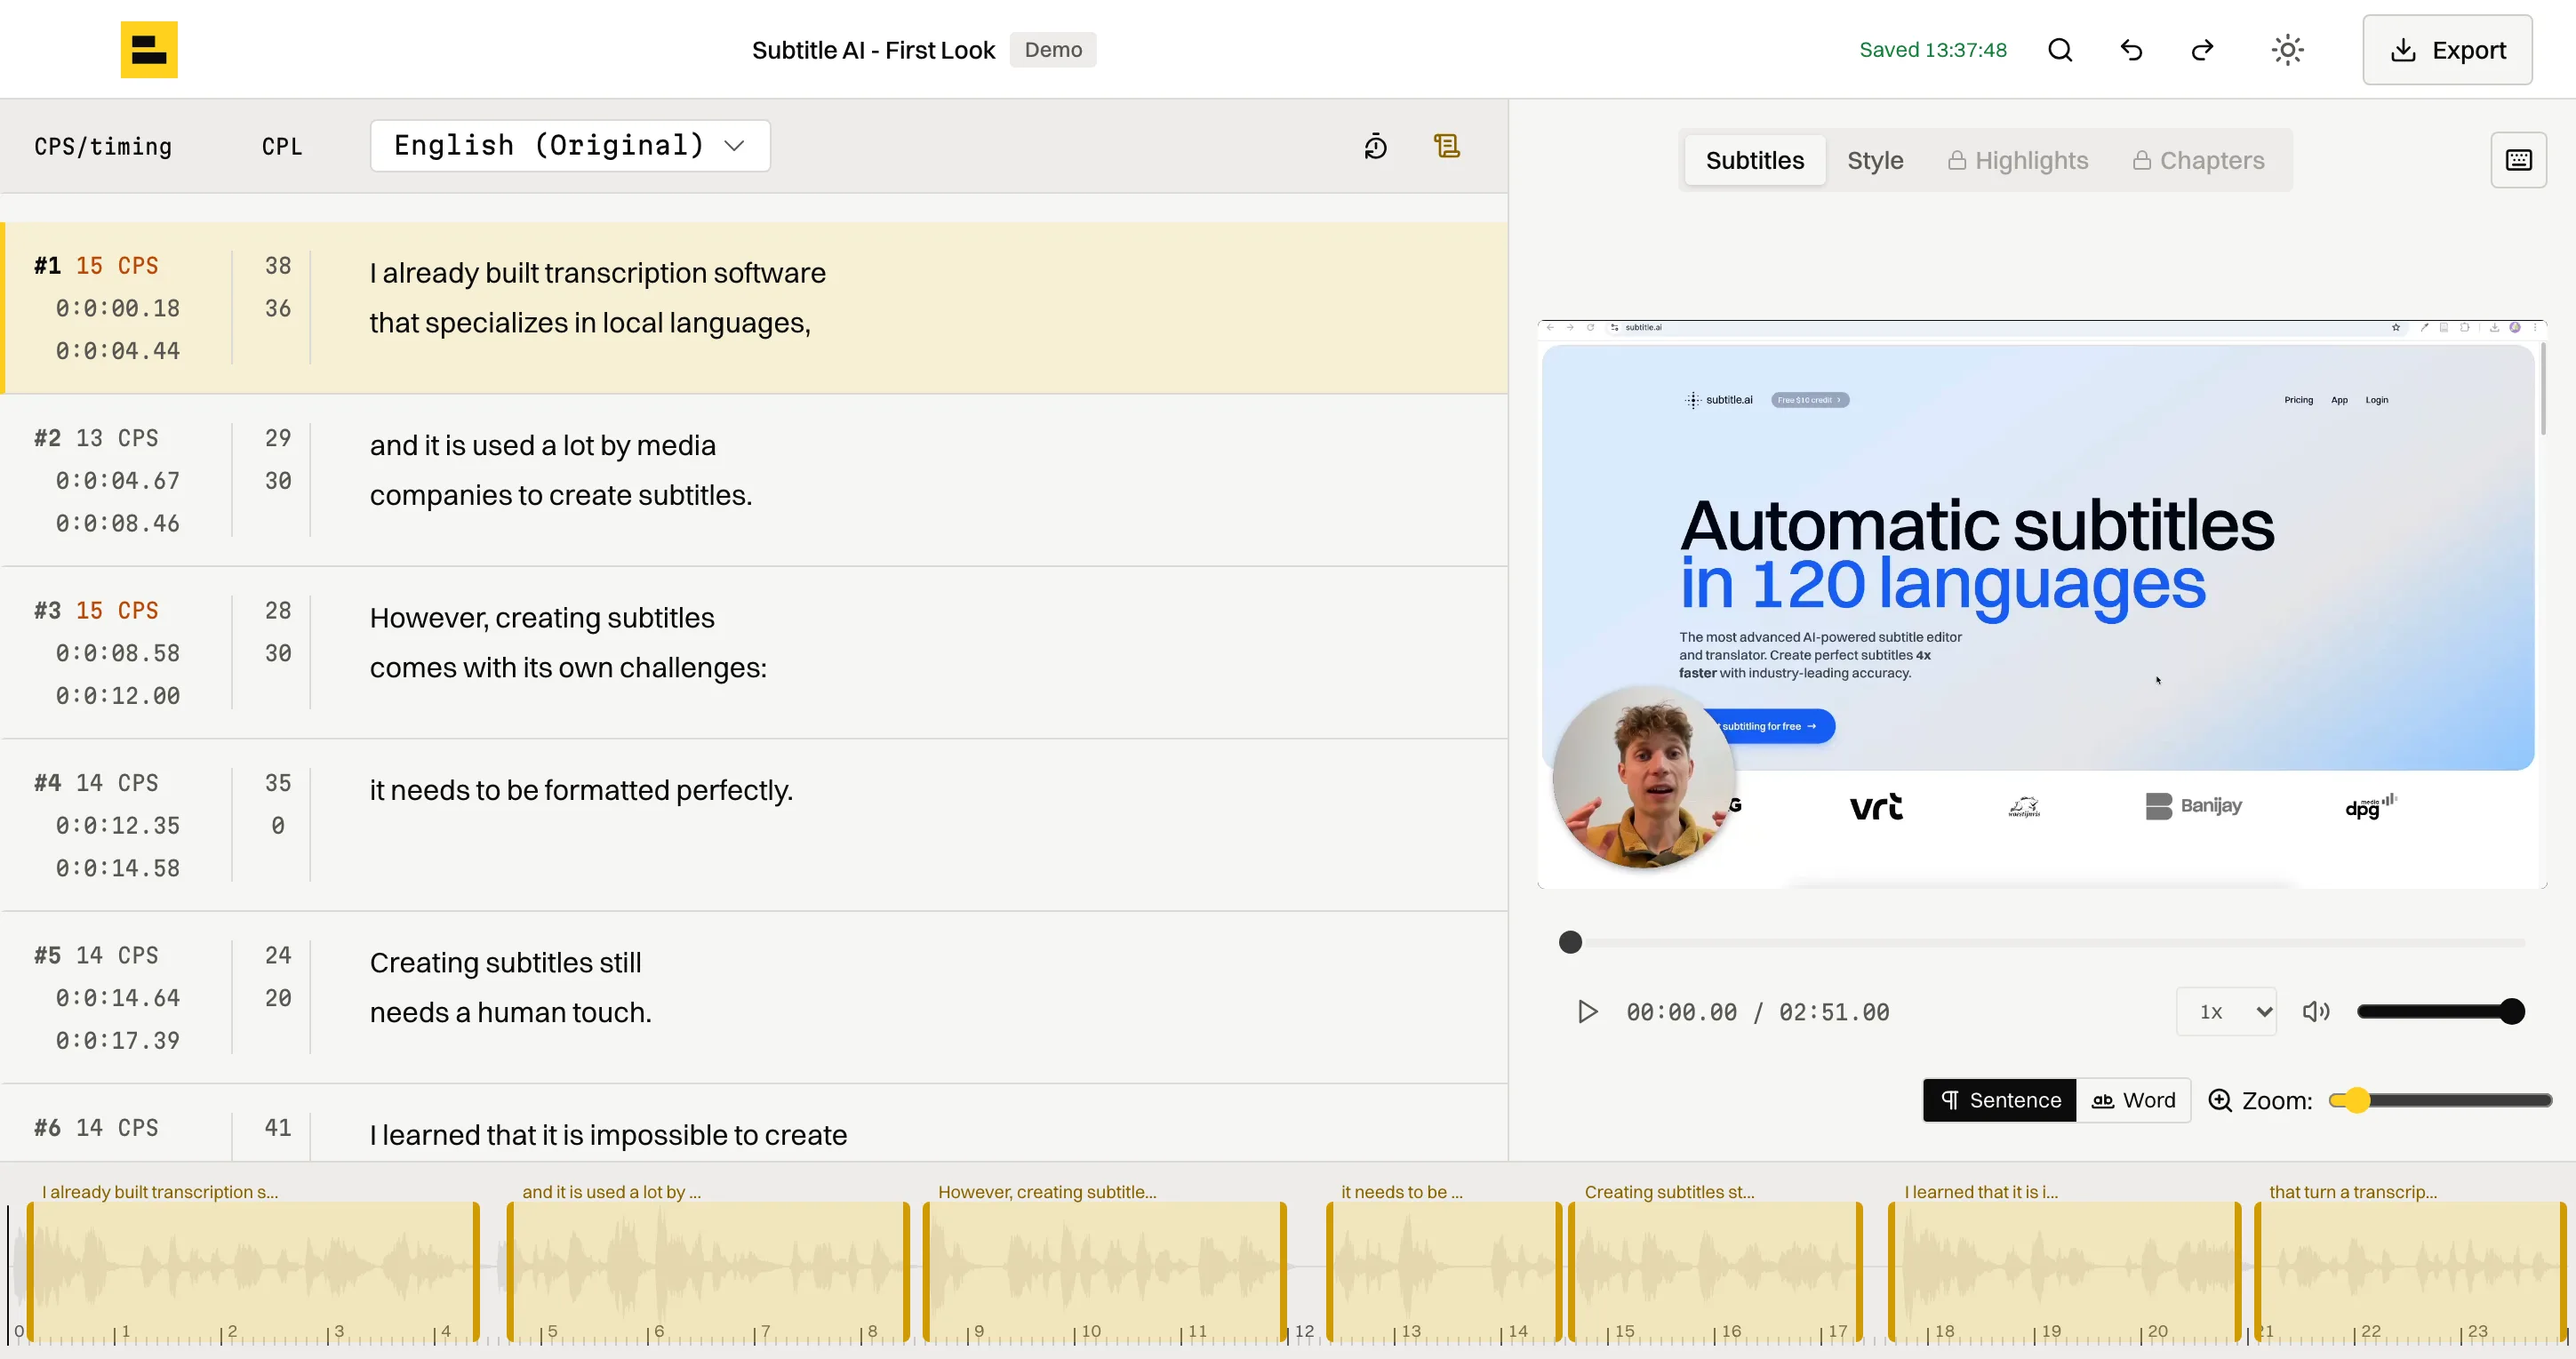Select timeline clip "However, creating subtitle..."
This screenshot has height=1359, width=2576.
[1105, 1270]
